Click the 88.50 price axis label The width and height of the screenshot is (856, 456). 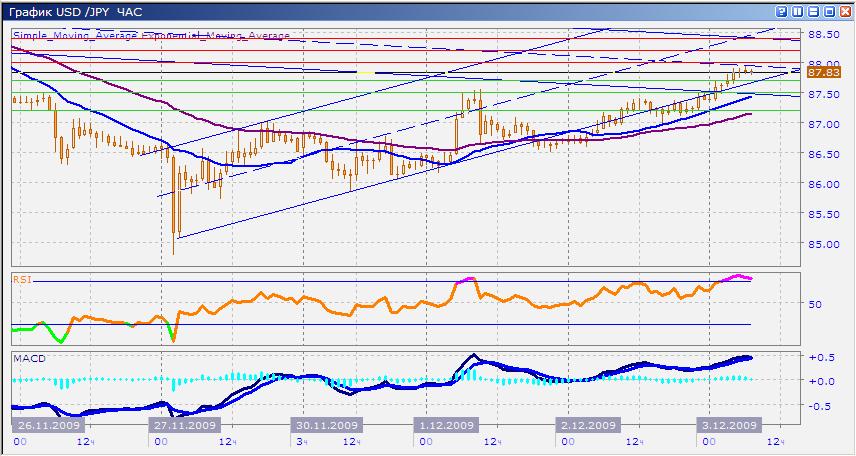(x=823, y=34)
